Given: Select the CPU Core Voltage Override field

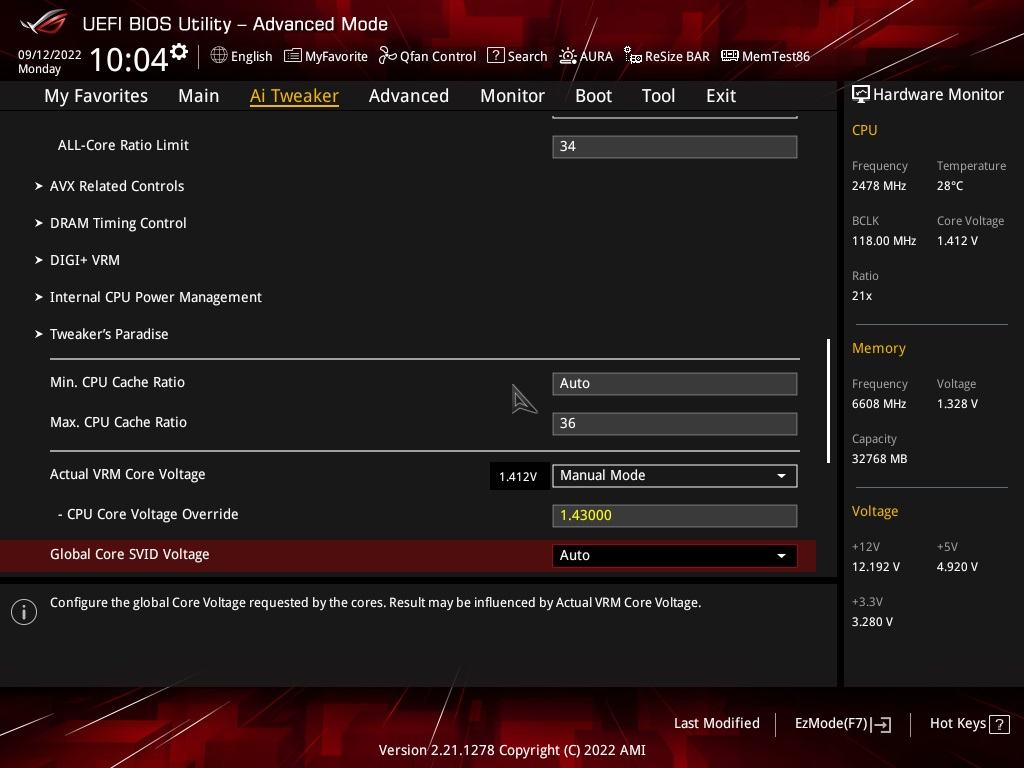Looking at the screenshot, I should (x=675, y=515).
